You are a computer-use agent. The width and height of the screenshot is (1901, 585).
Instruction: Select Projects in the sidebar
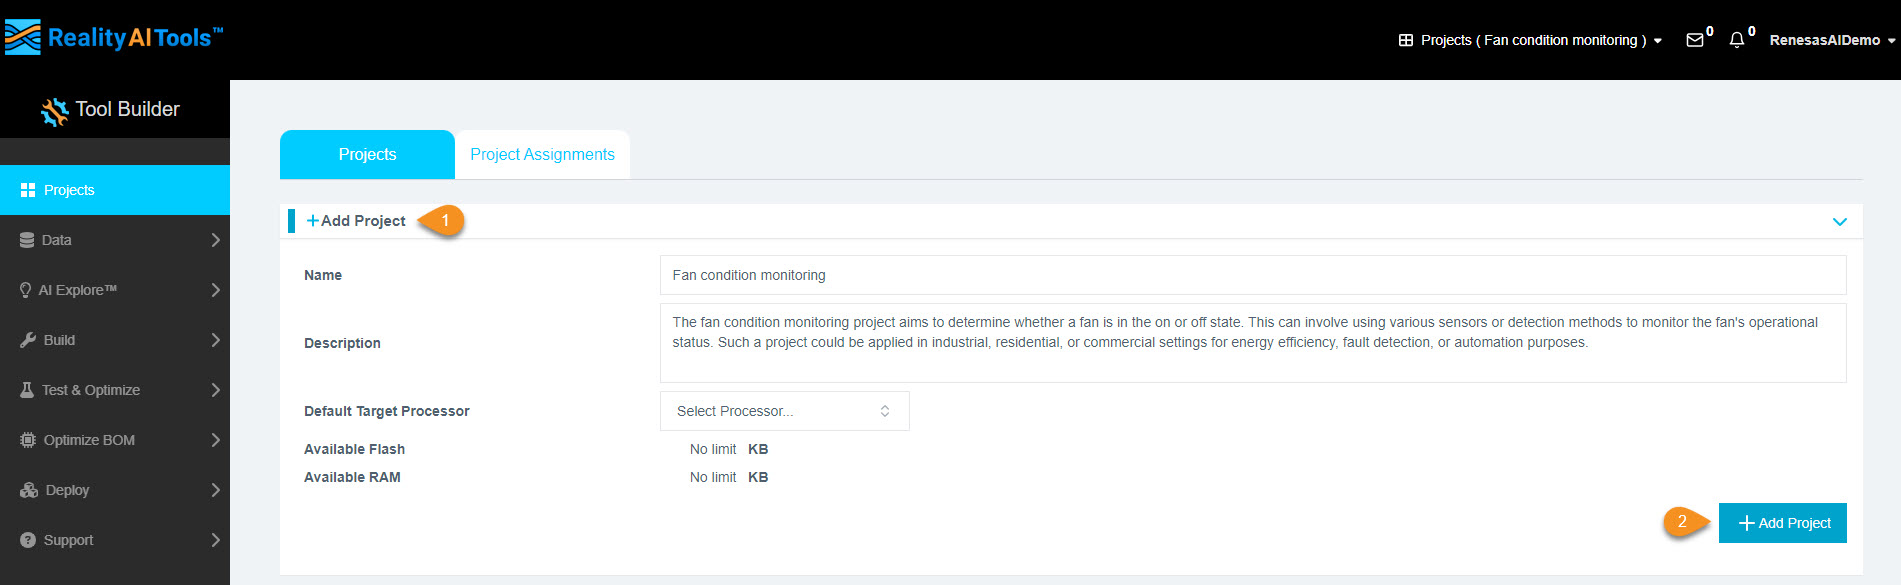click(115, 190)
